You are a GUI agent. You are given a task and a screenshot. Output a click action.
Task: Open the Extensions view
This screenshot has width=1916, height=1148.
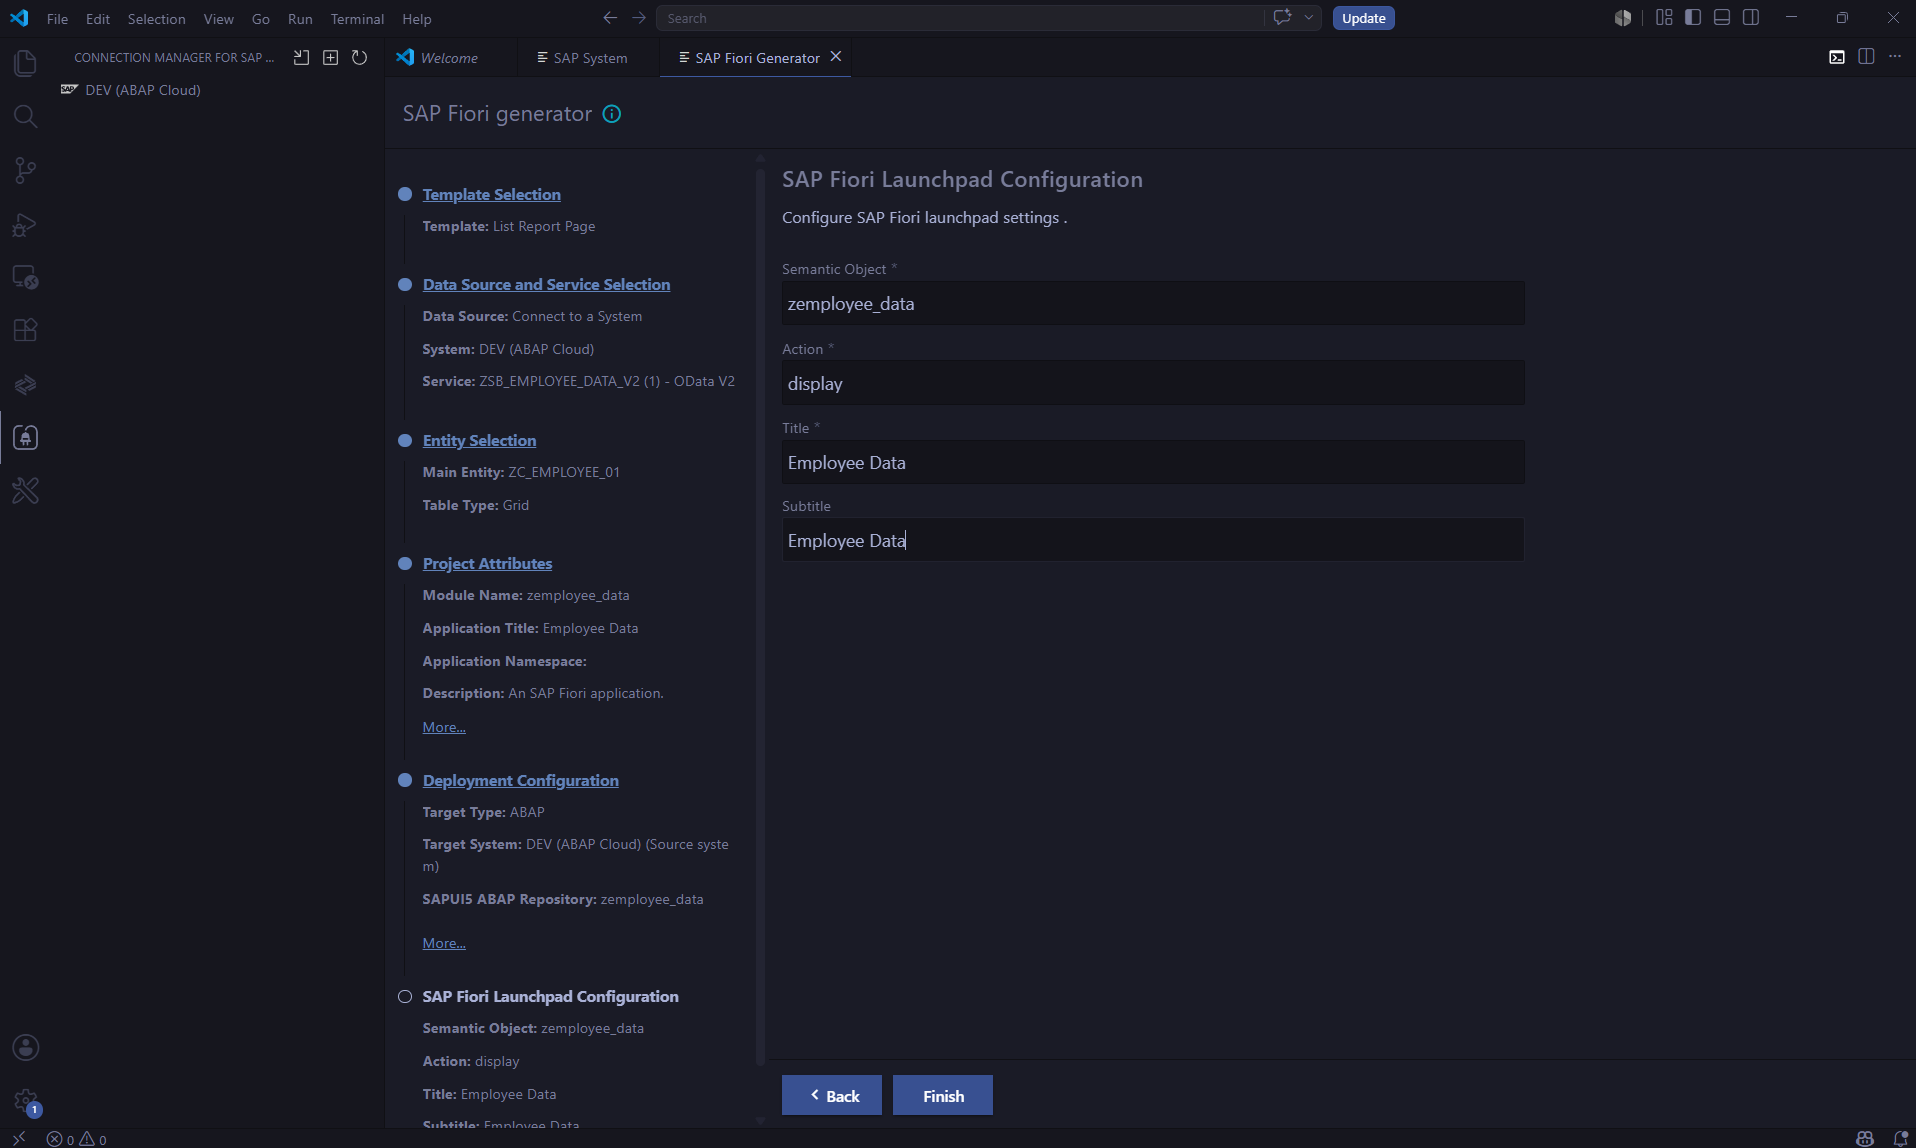coord(25,330)
